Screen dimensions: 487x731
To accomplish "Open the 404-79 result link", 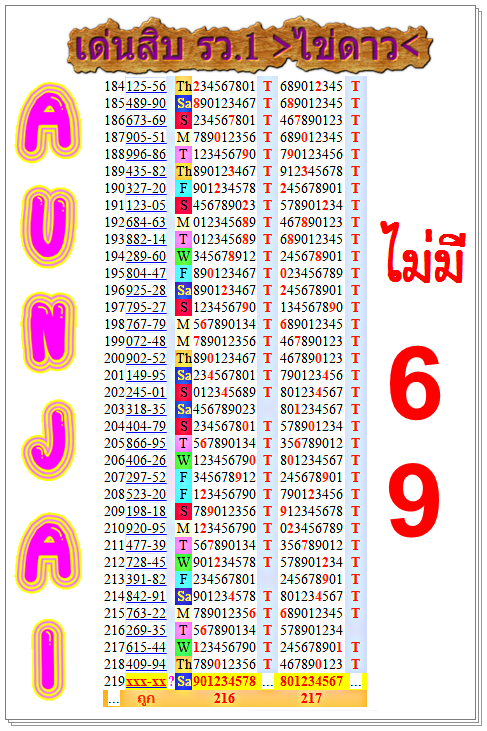I will pos(146,427).
